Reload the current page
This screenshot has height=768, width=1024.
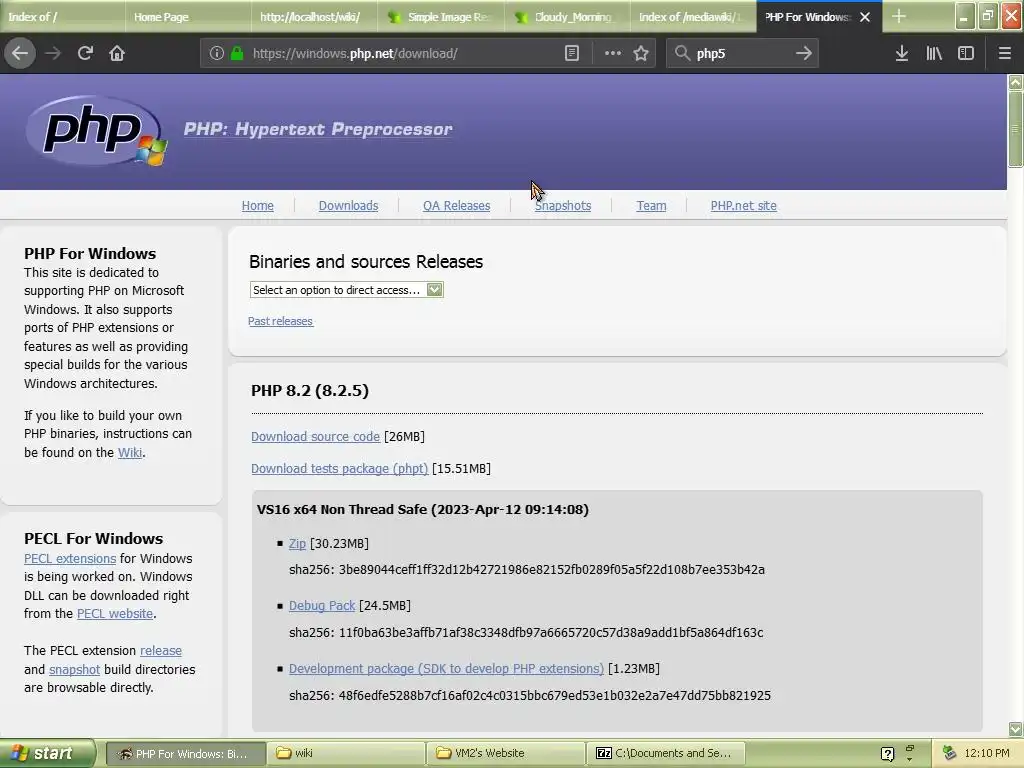tap(85, 53)
